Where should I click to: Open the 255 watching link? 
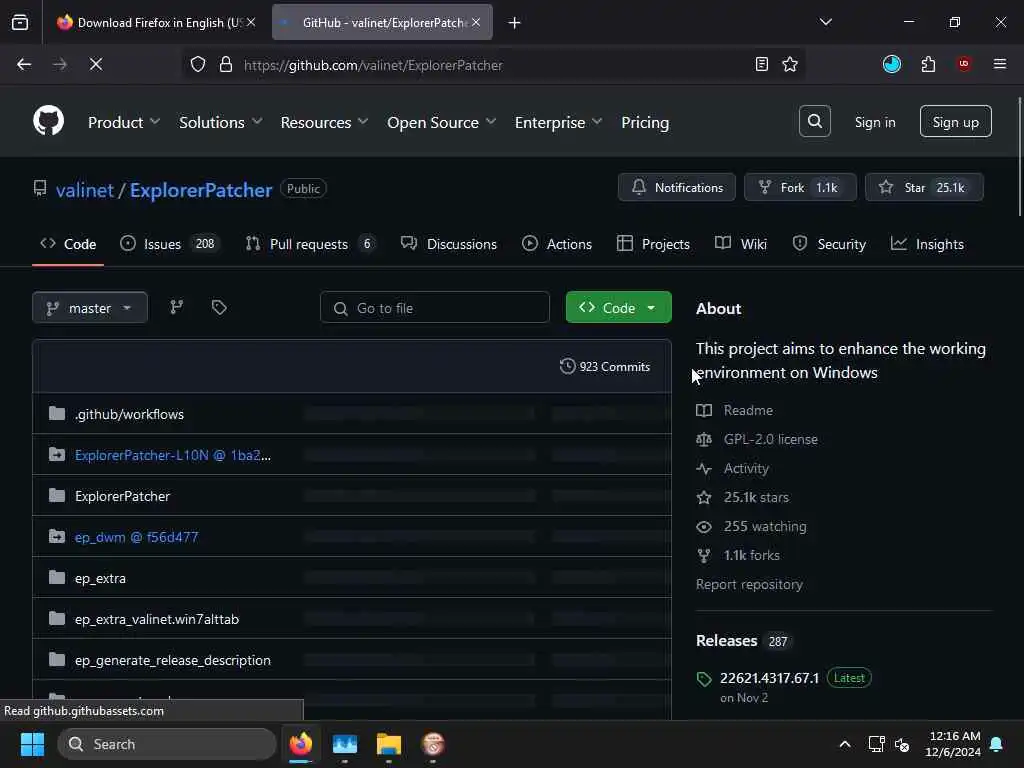pyautogui.click(x=765, y=526)
